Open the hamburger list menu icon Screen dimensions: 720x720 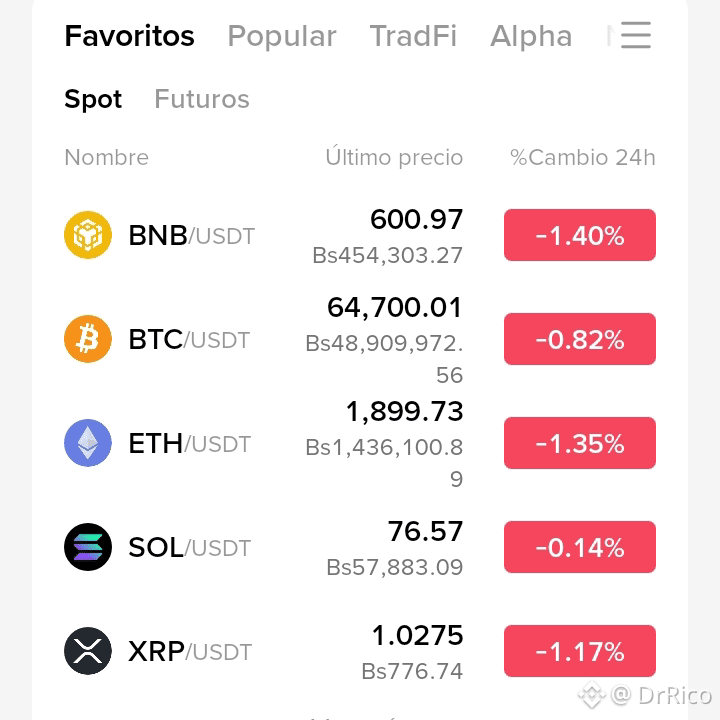(636, 35)
